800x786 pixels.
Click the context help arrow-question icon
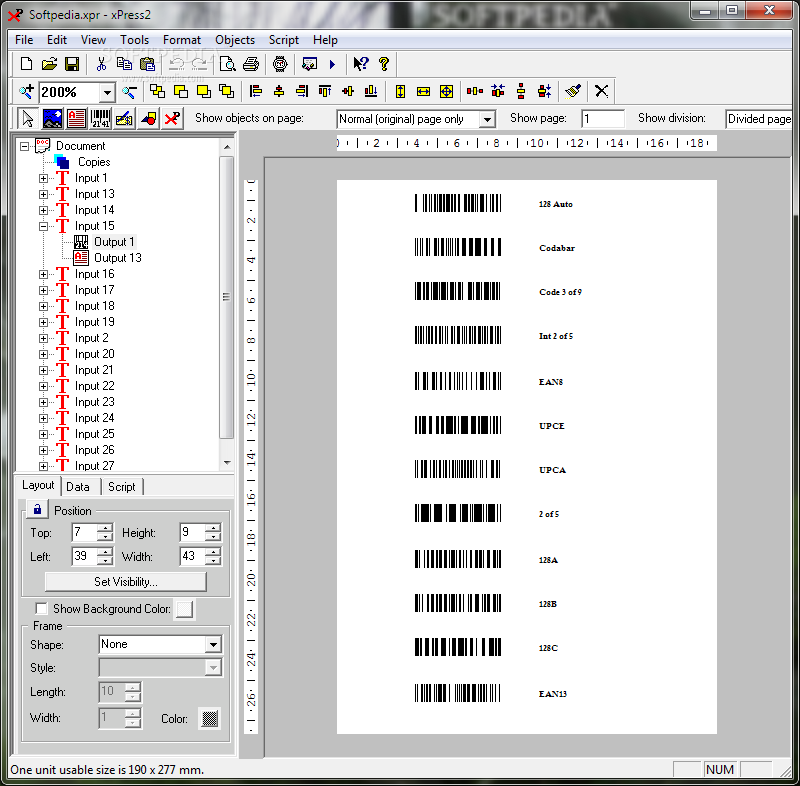point(361,64)
